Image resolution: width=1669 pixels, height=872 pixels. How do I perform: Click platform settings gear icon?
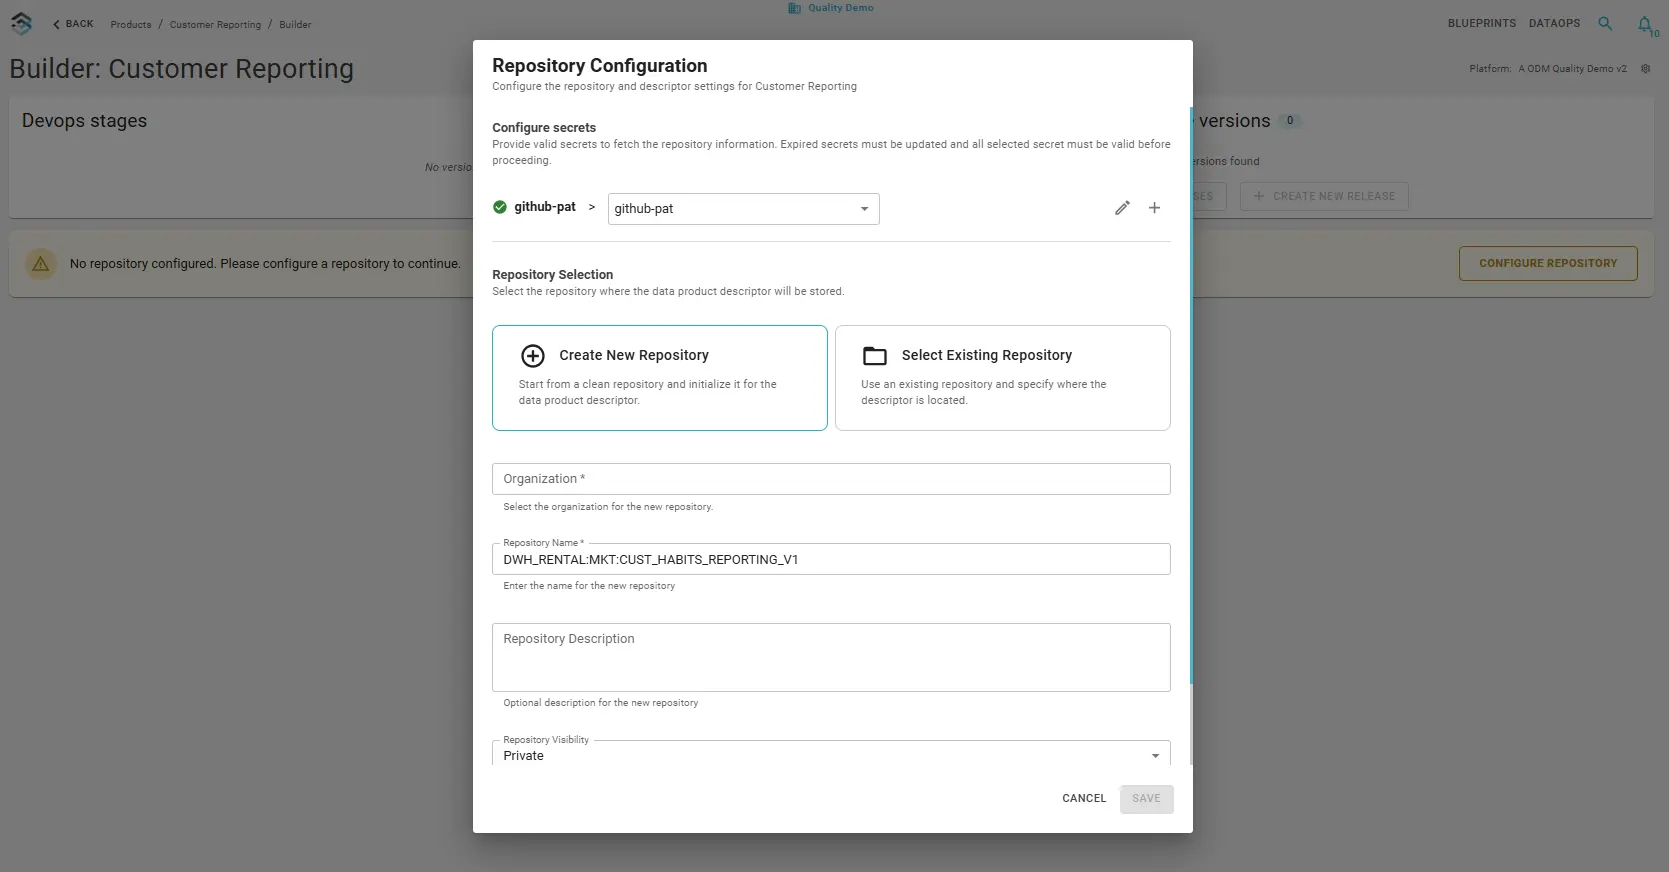click(1645, 69)
